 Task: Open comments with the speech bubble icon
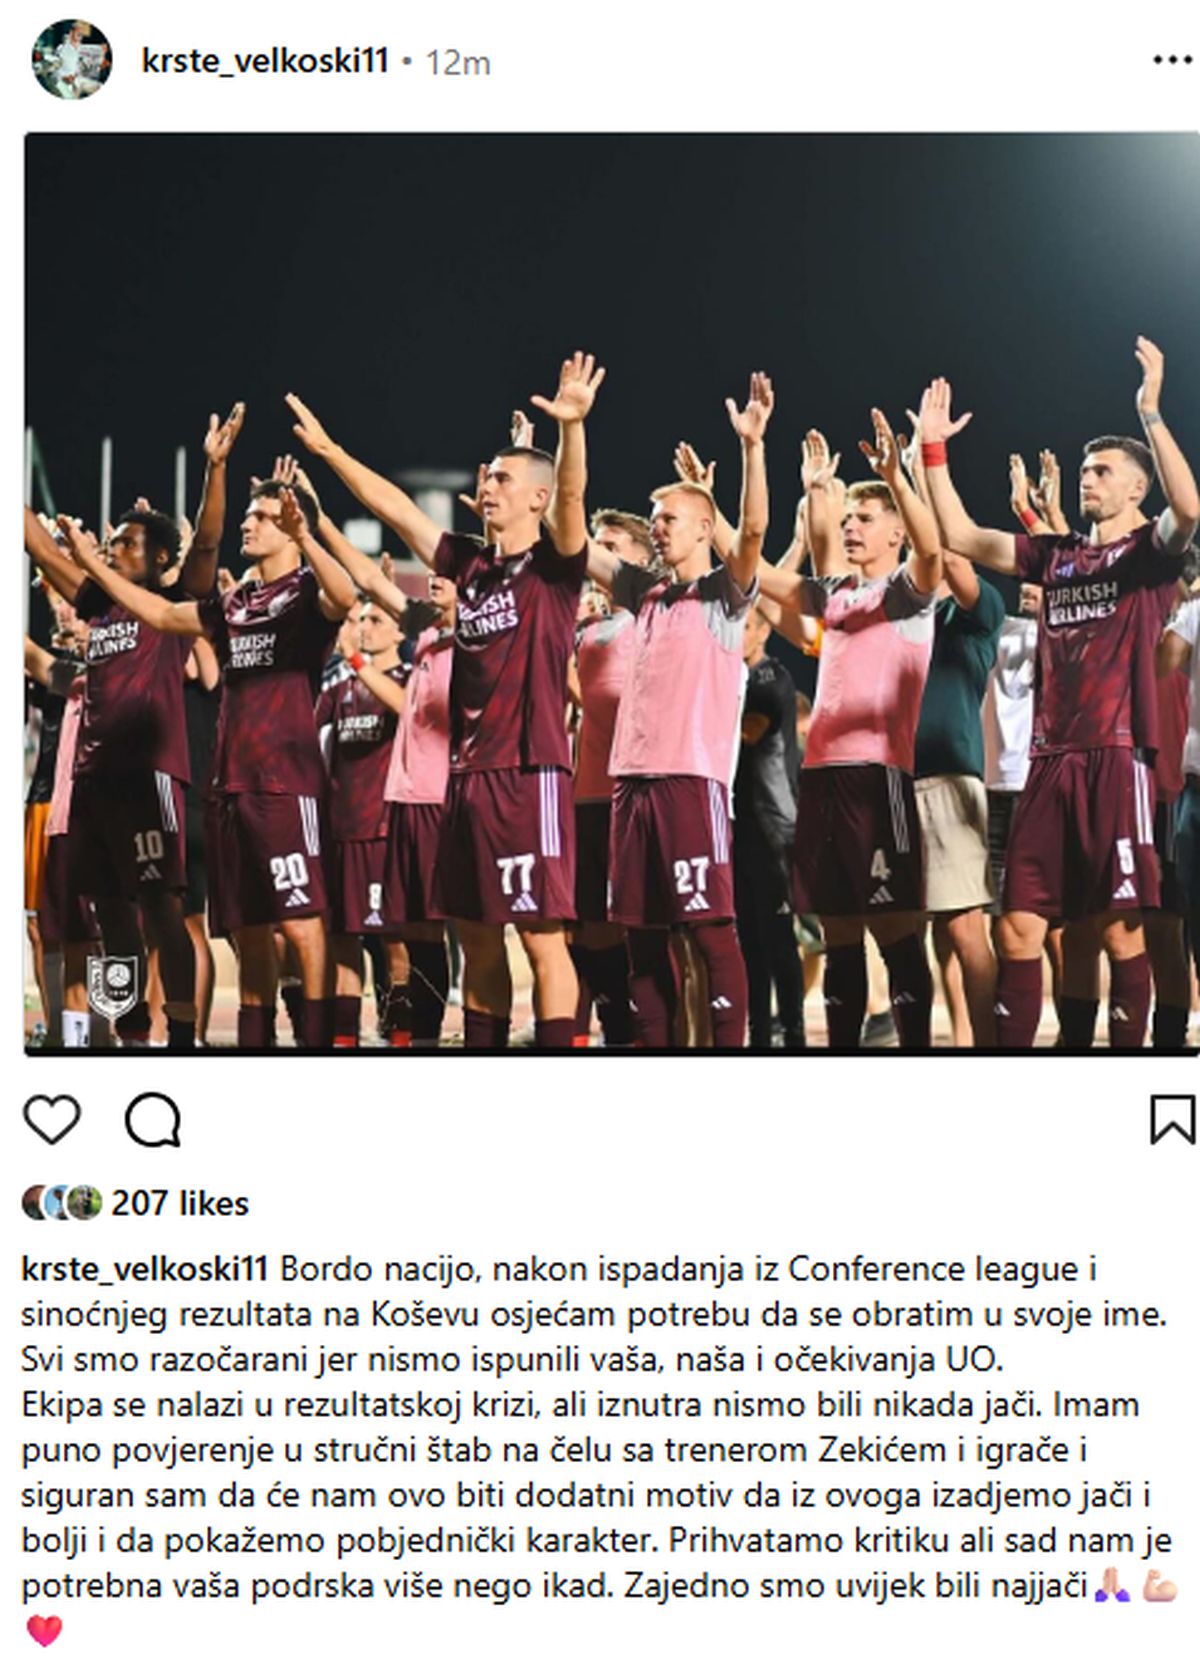[153, 1119]
